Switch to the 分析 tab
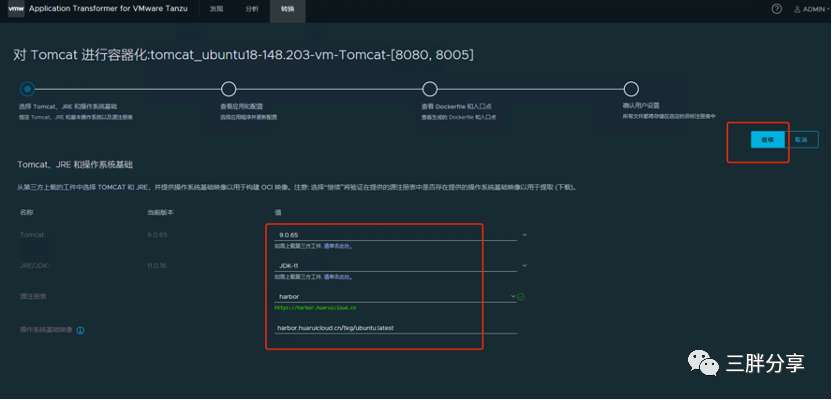832x400 pixels. pos(252,10)
